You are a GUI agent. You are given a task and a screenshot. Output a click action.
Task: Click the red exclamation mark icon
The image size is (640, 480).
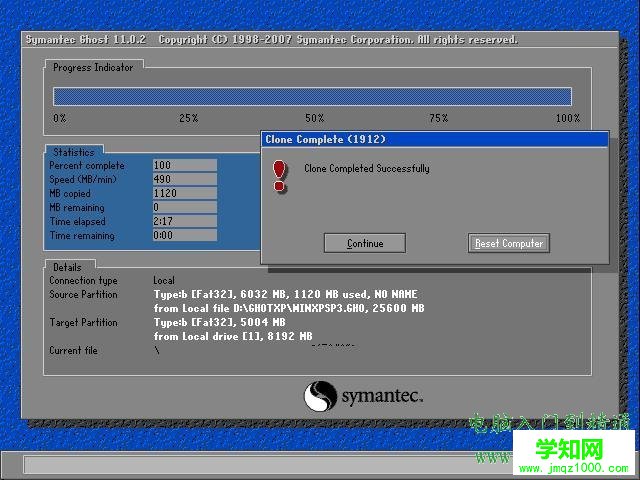279,175
